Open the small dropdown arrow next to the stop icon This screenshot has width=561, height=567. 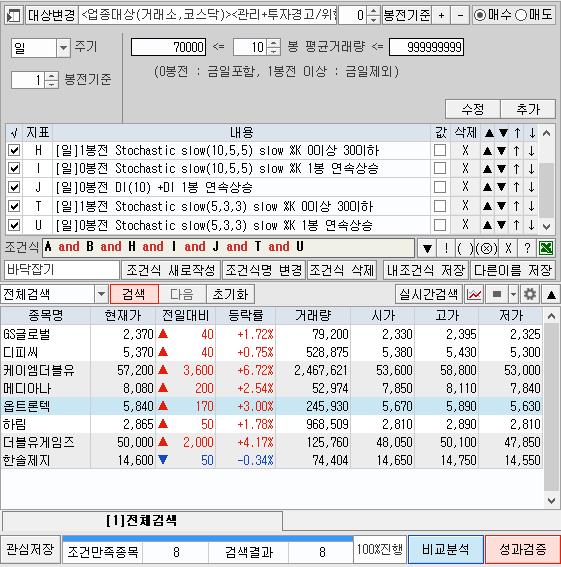click(x=513, y=294)
